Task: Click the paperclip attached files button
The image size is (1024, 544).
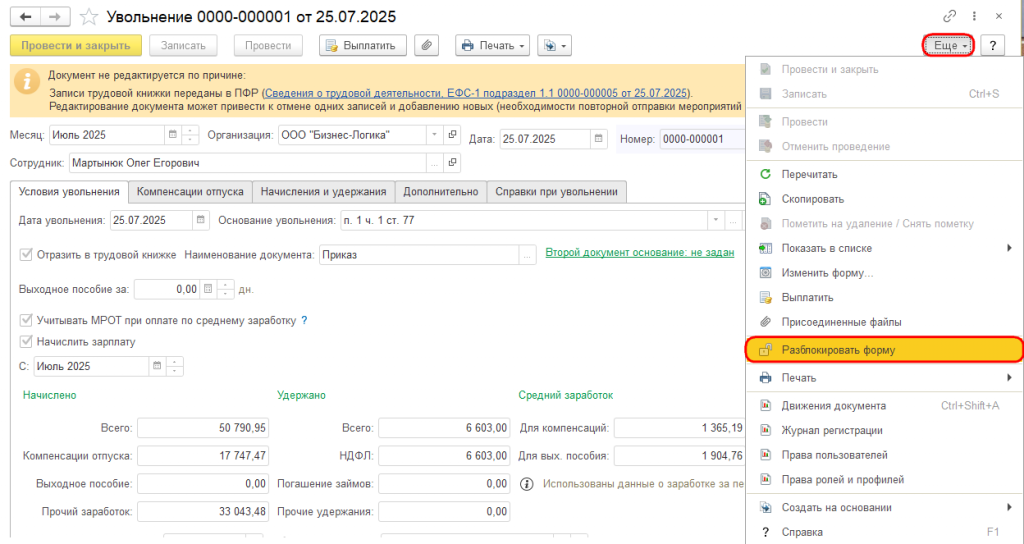Action: pyautogui.click(x=426, y=46)
